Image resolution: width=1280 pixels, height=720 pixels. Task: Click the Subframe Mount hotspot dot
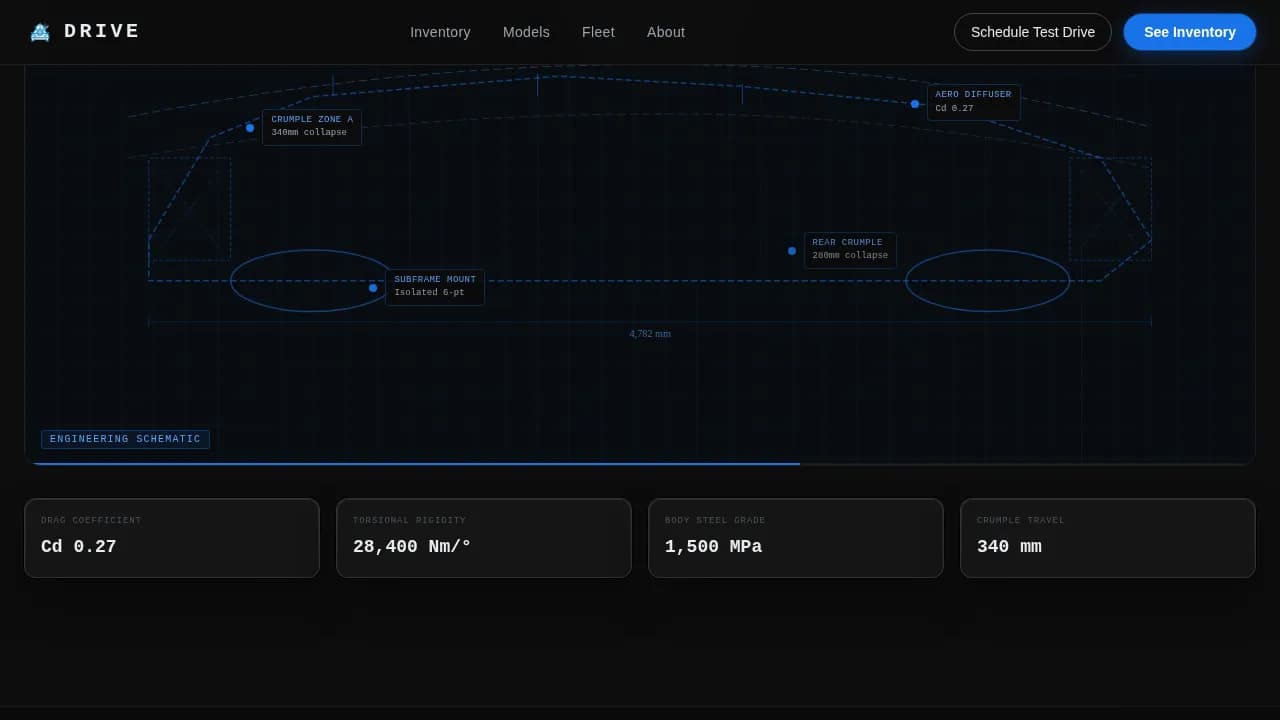pyautogui.click(x=373, y=288)
